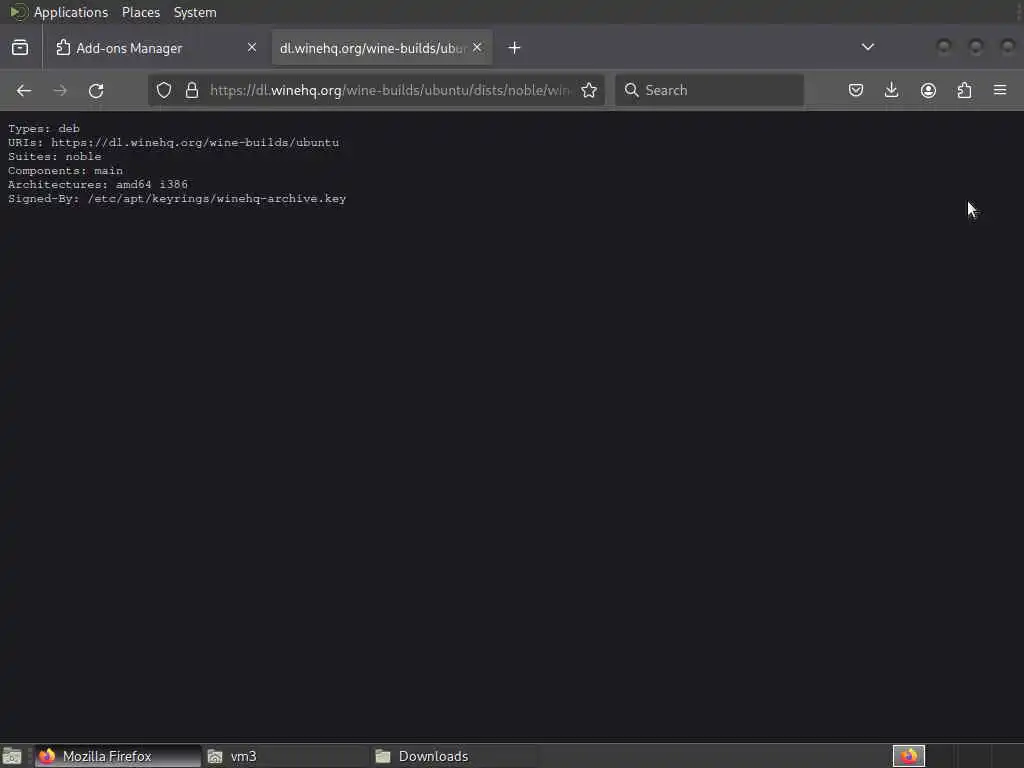Screen dimensions: 1024x768
Task: Click the Firefox workspace switcher thumbnail
Action: (908, 756)
